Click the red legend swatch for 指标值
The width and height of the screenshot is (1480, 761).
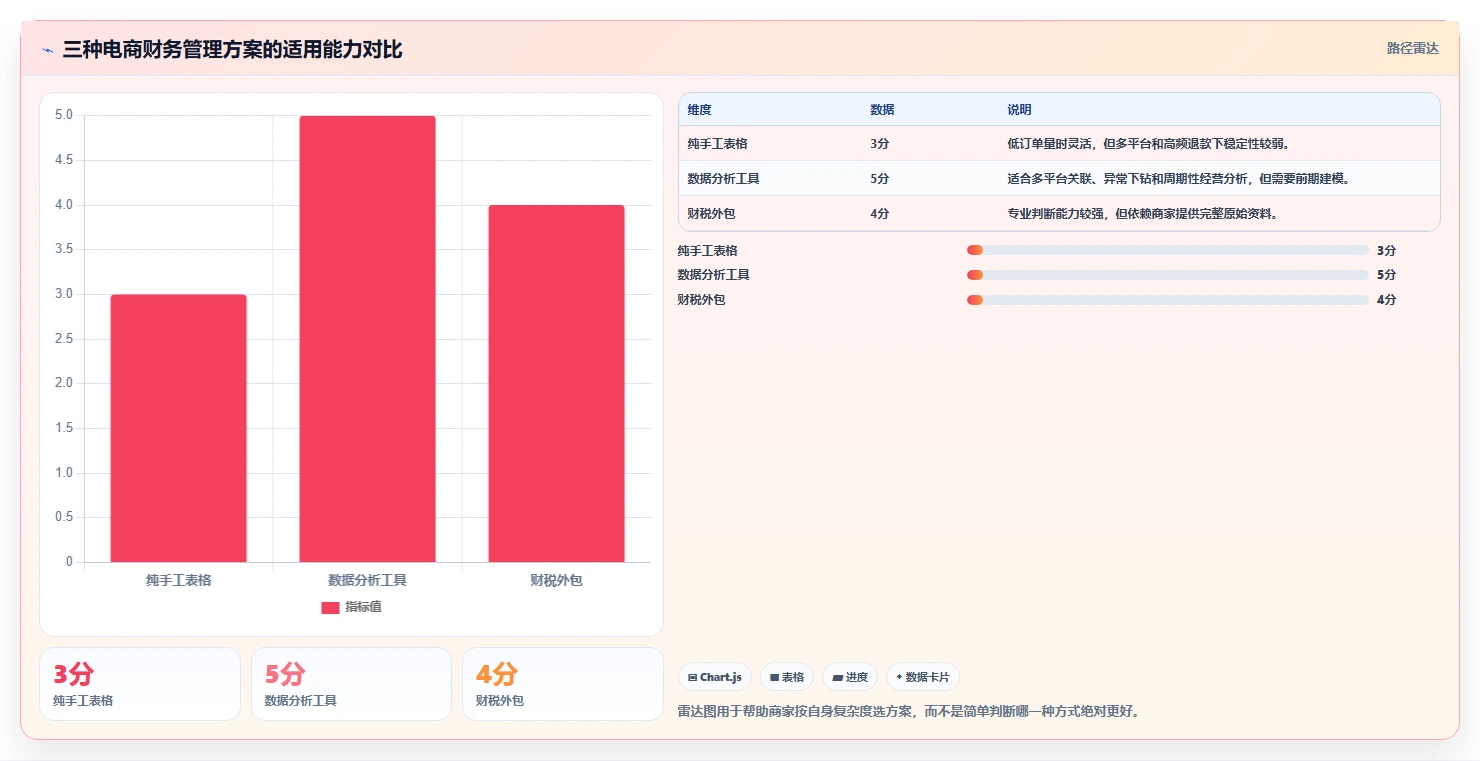click(330, 608)
